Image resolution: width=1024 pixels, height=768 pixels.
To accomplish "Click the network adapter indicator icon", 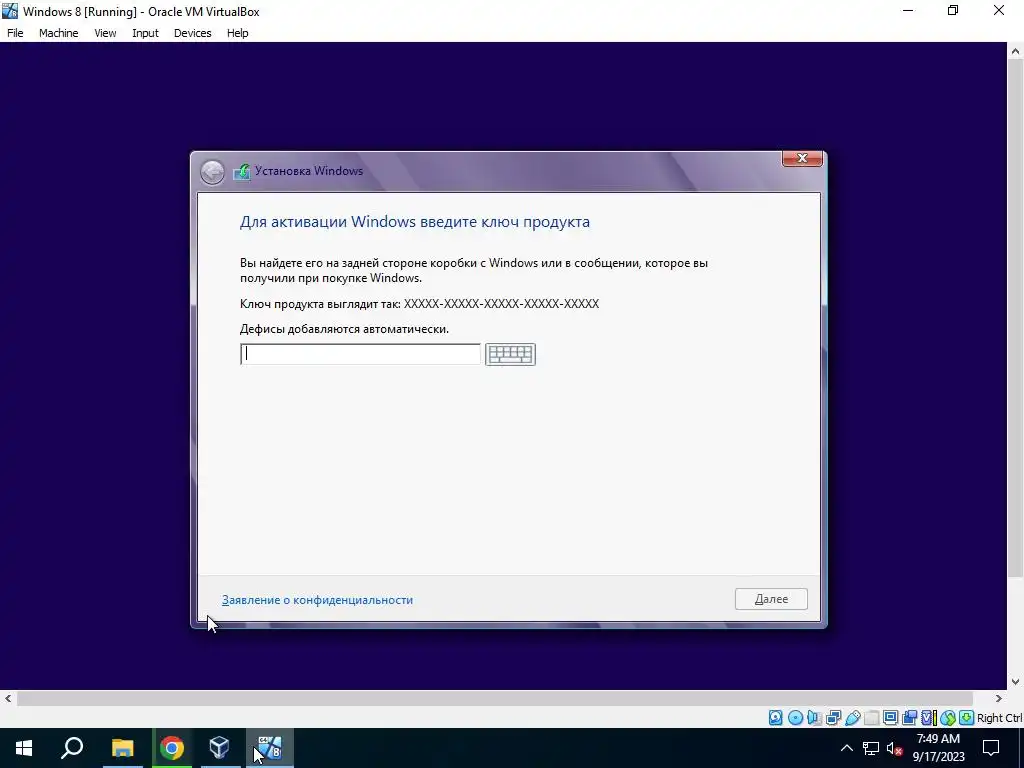I will pyautogui.click(x=833, y=718).
